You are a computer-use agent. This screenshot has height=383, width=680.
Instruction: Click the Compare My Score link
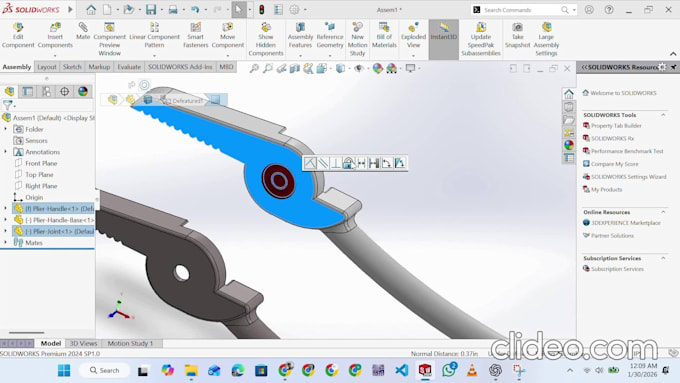click(615, 164)
